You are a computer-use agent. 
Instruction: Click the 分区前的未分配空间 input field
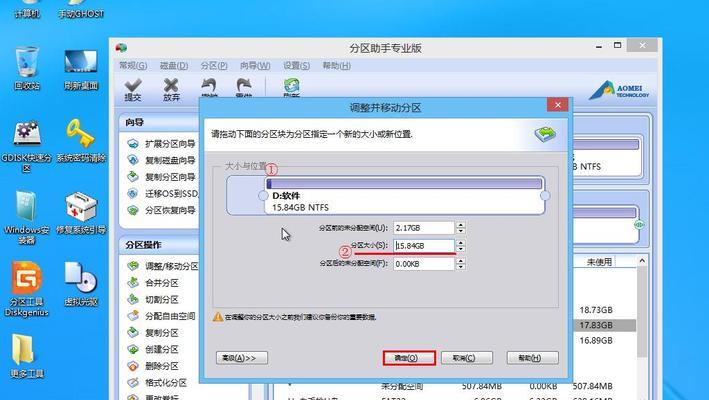(424, 228)
